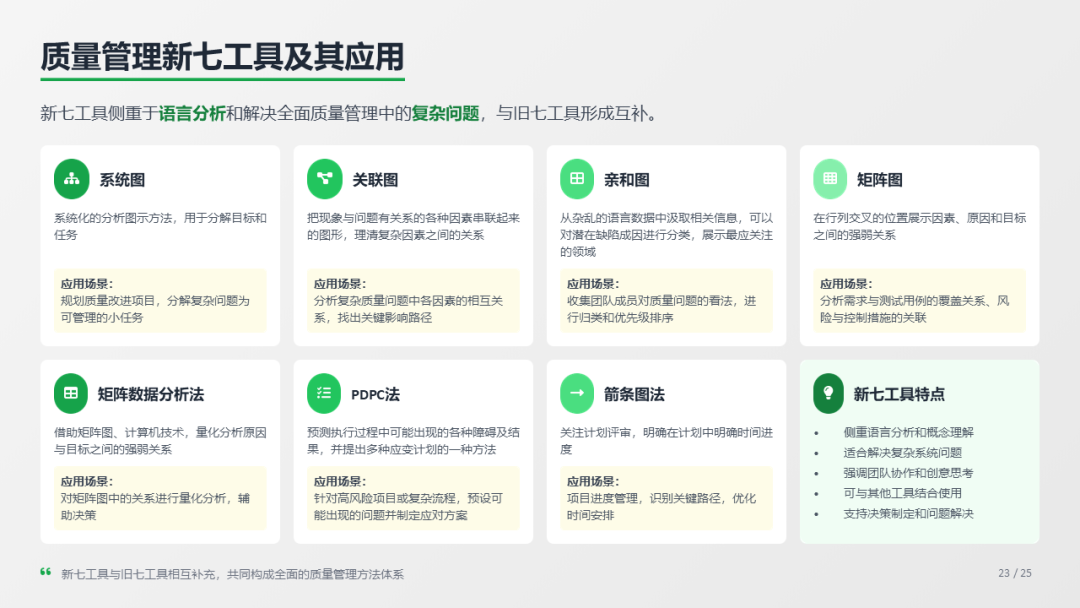1080x608 pixels.
Task: Click the 矩阵图 light green icon
Action: (x=830, y=179)
